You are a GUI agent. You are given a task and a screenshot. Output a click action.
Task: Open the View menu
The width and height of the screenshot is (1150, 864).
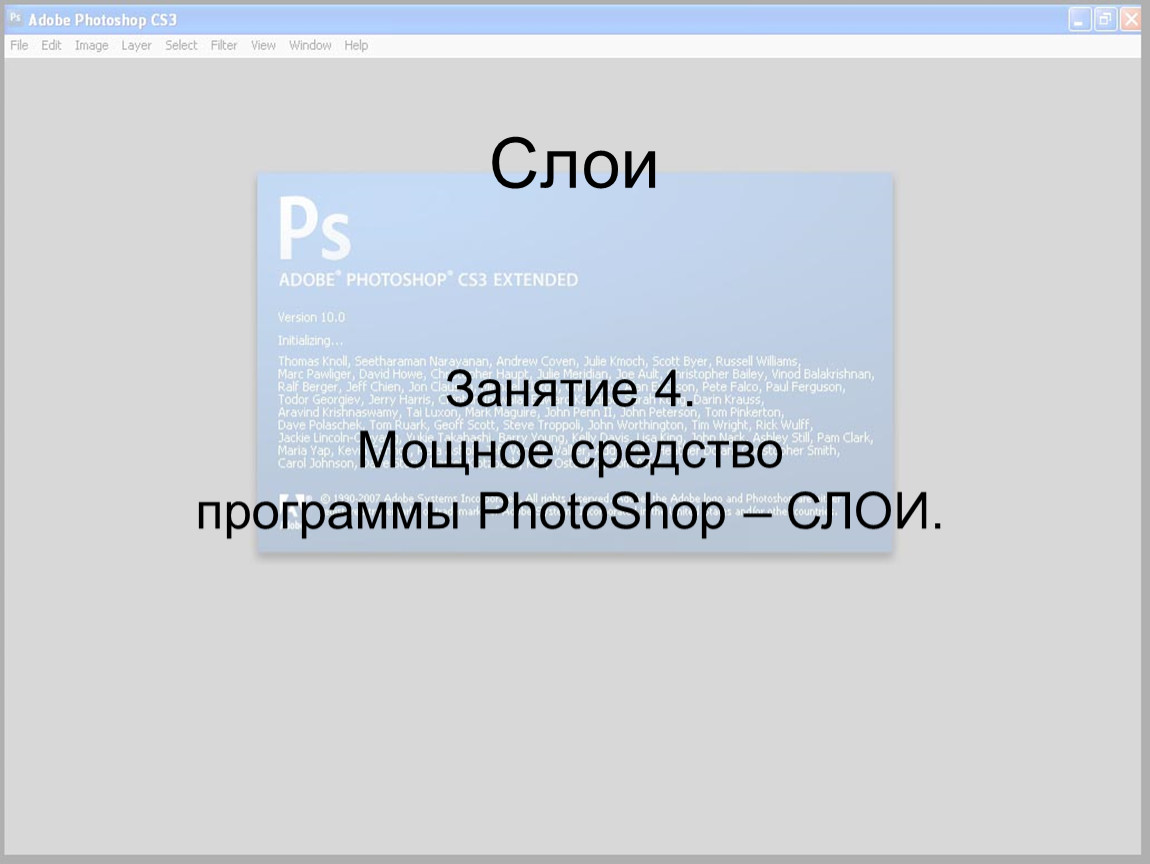(x=263, y=45)
